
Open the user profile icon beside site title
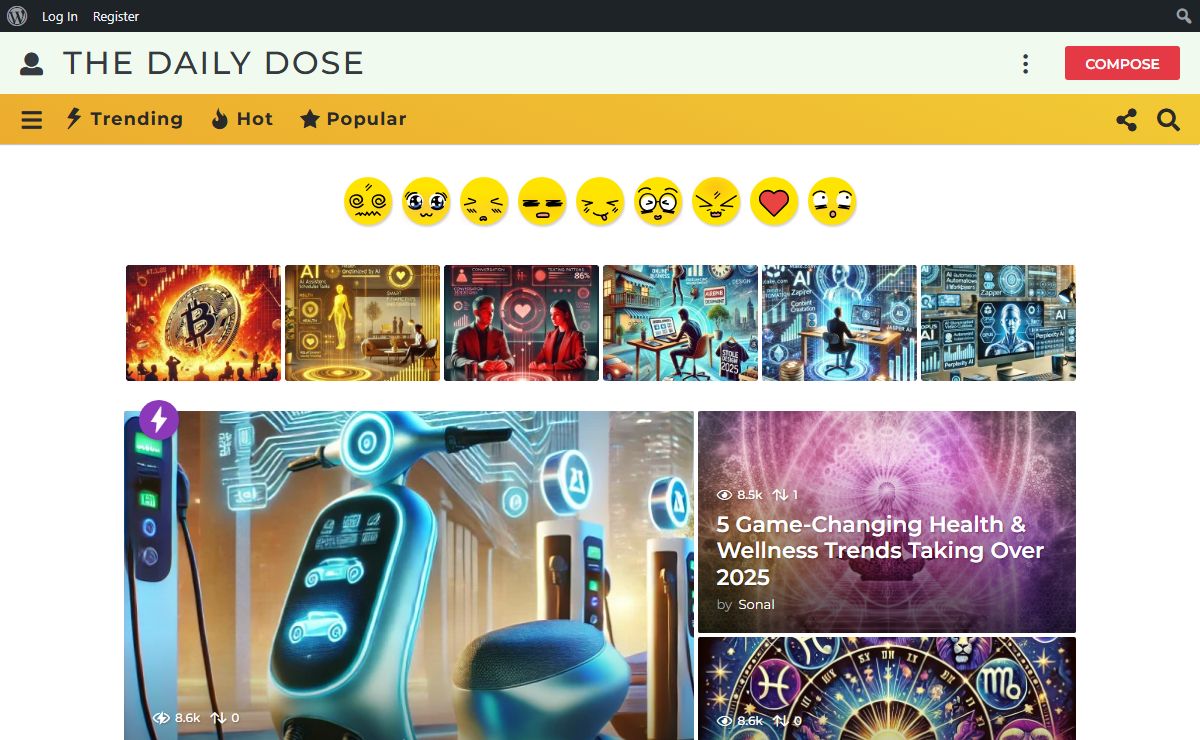coord(32,64)
